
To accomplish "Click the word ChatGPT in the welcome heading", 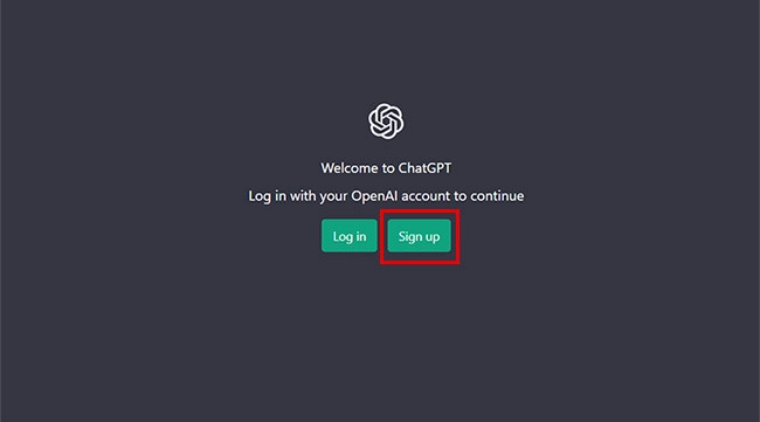I will point(425,168).
